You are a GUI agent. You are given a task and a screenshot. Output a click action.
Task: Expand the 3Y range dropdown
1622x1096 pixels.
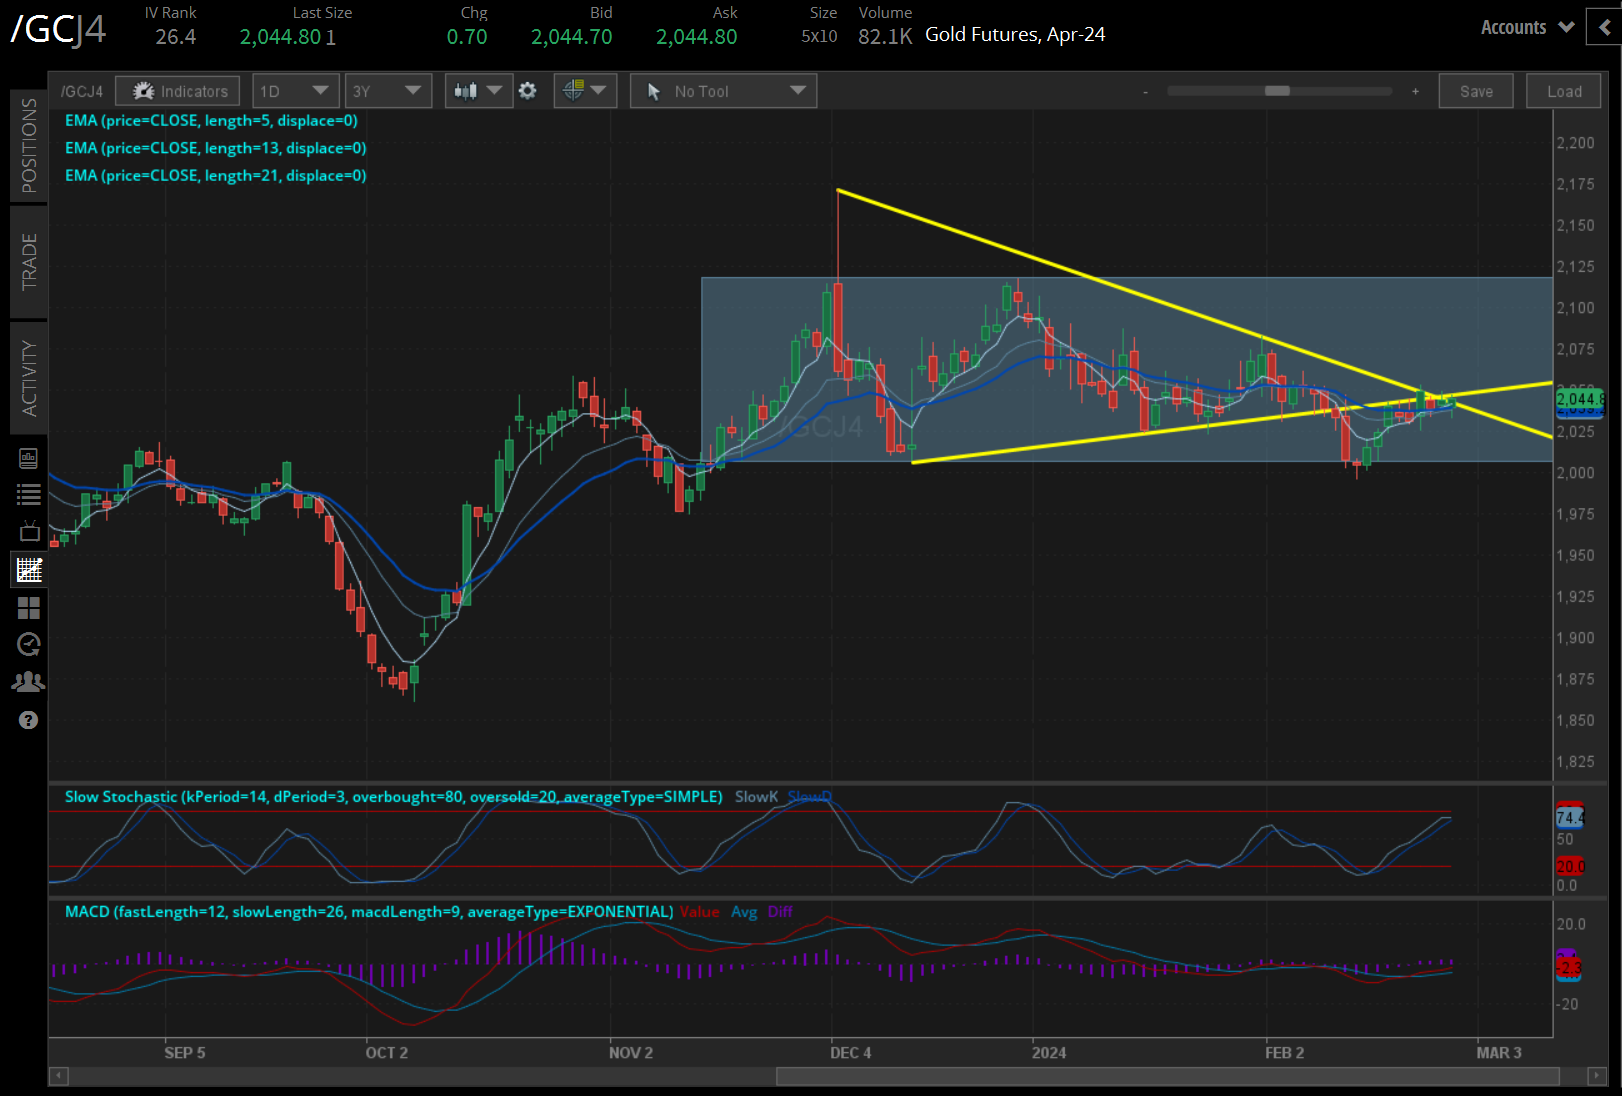click(x=387, y=91)
